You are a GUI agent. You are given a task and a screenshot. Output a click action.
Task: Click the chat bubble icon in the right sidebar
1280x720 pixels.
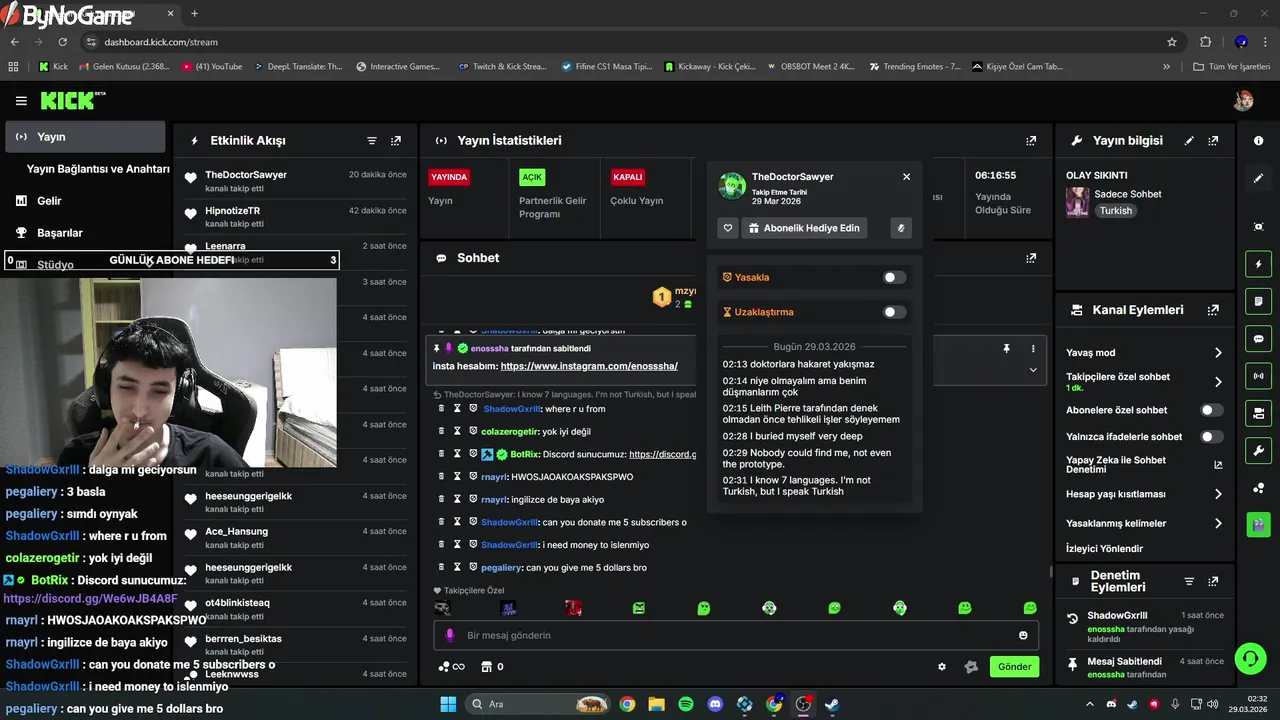click(x=1258, y=339)
